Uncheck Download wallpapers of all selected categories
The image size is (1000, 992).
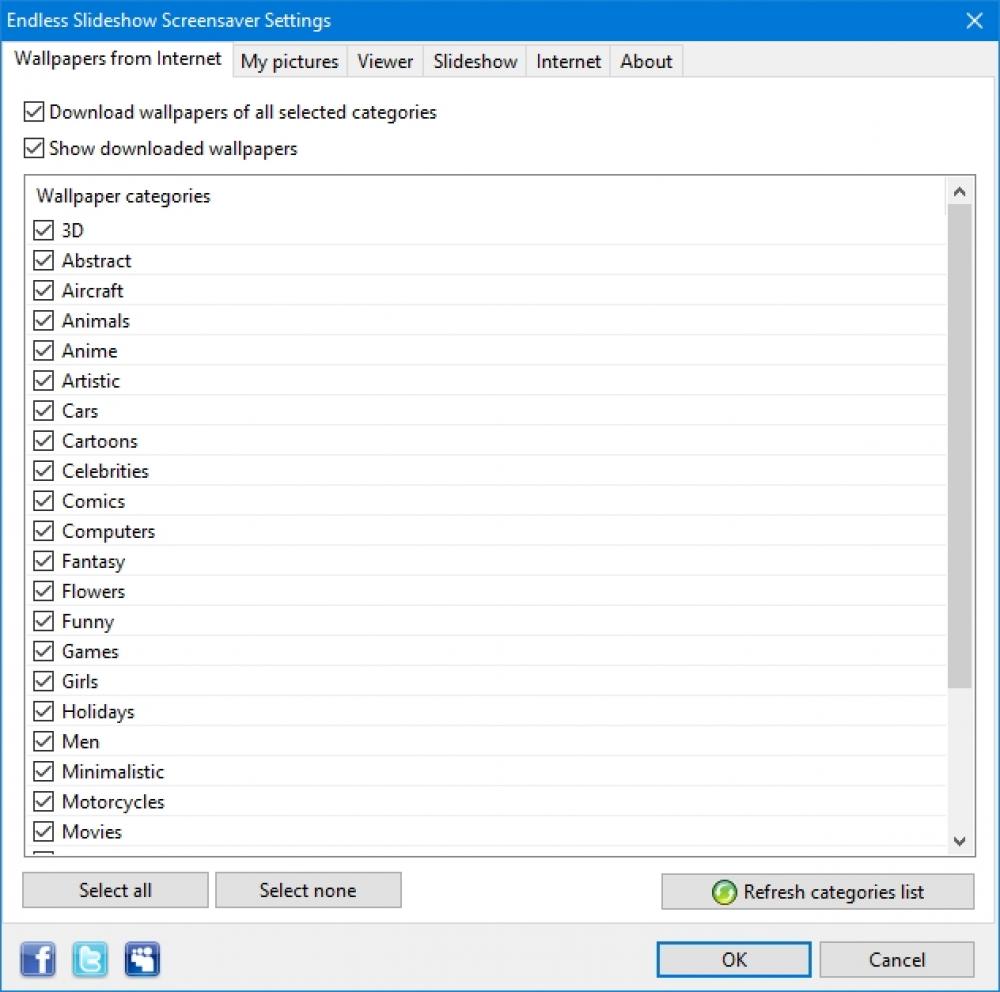[33, 112]
